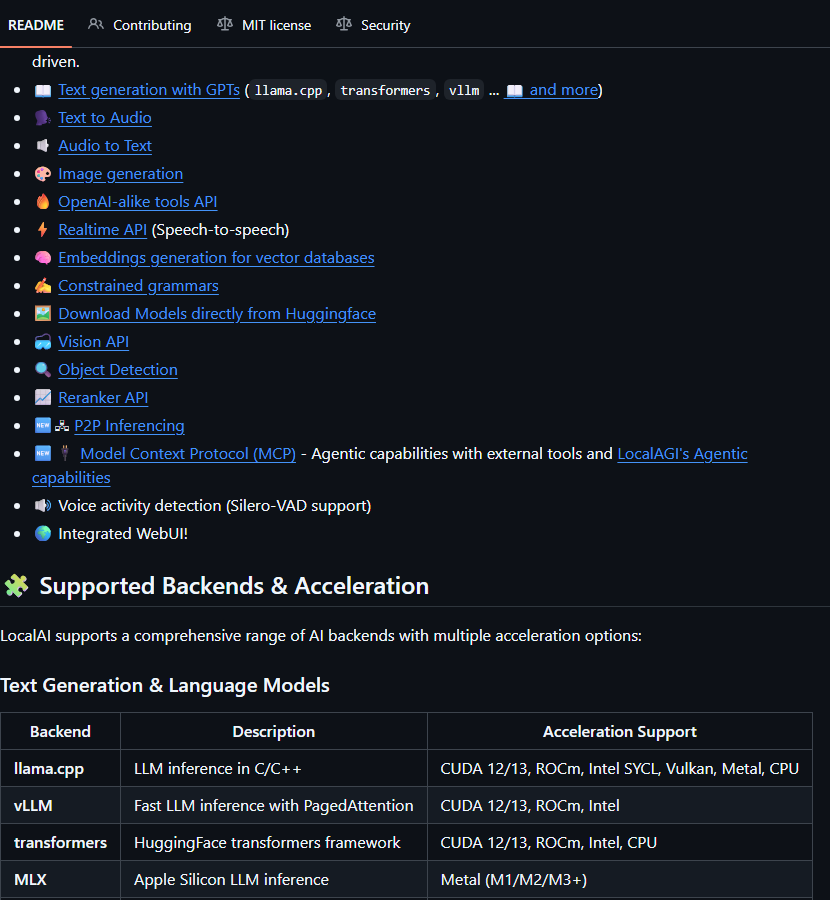The image size is (830, 900).
Task: Click the palette emoji next to Image generation
Action: pyautogui.click(x=43, y=174)
